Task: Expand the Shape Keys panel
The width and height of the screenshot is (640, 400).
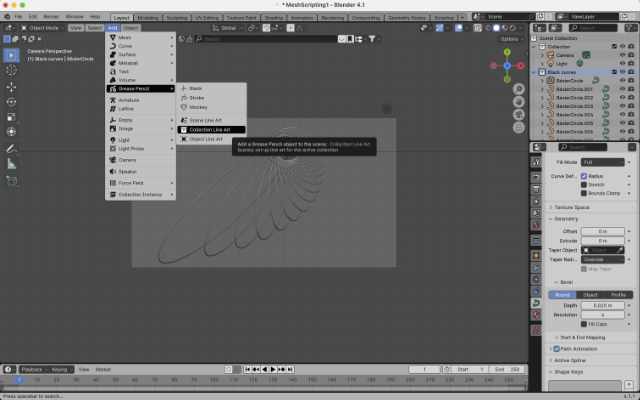Action: pyautogui.click(x=568, y=372)
